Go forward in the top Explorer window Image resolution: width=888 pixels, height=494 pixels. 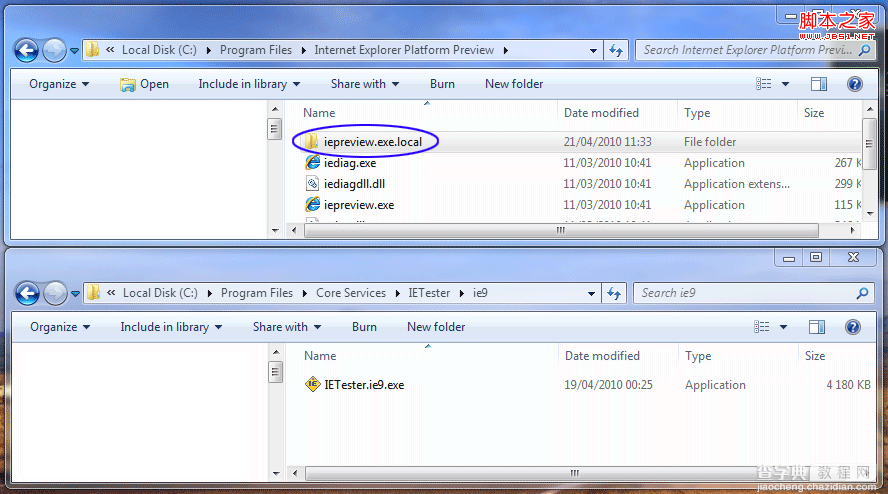[x=54, y=50]
